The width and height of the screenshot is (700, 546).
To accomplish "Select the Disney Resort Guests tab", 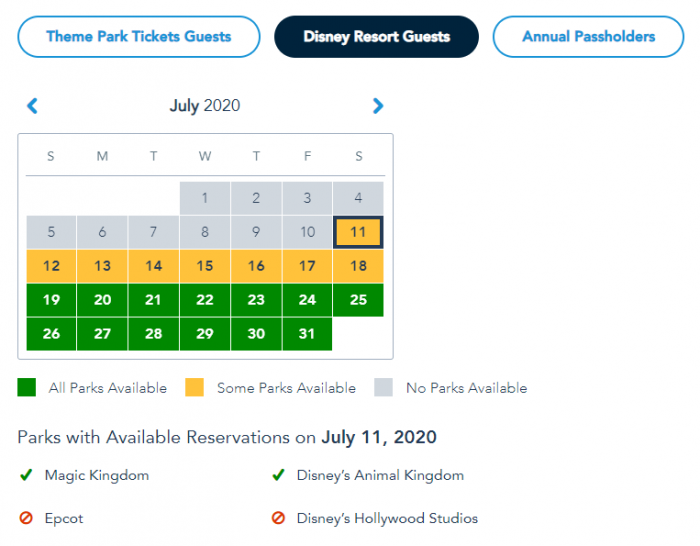I will click(376, 37).
